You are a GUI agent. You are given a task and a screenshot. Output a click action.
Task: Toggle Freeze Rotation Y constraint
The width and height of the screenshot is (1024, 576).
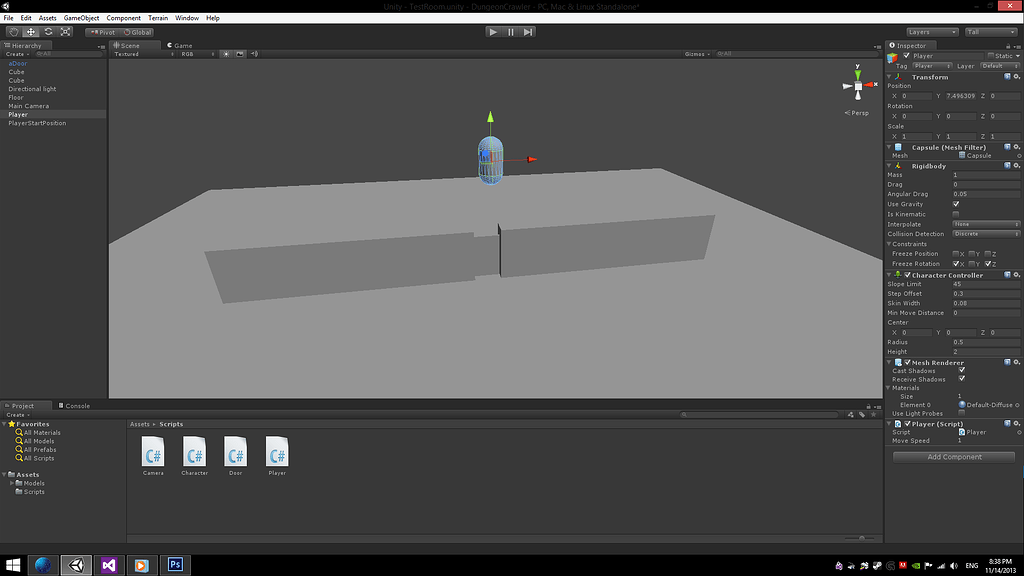973,264
